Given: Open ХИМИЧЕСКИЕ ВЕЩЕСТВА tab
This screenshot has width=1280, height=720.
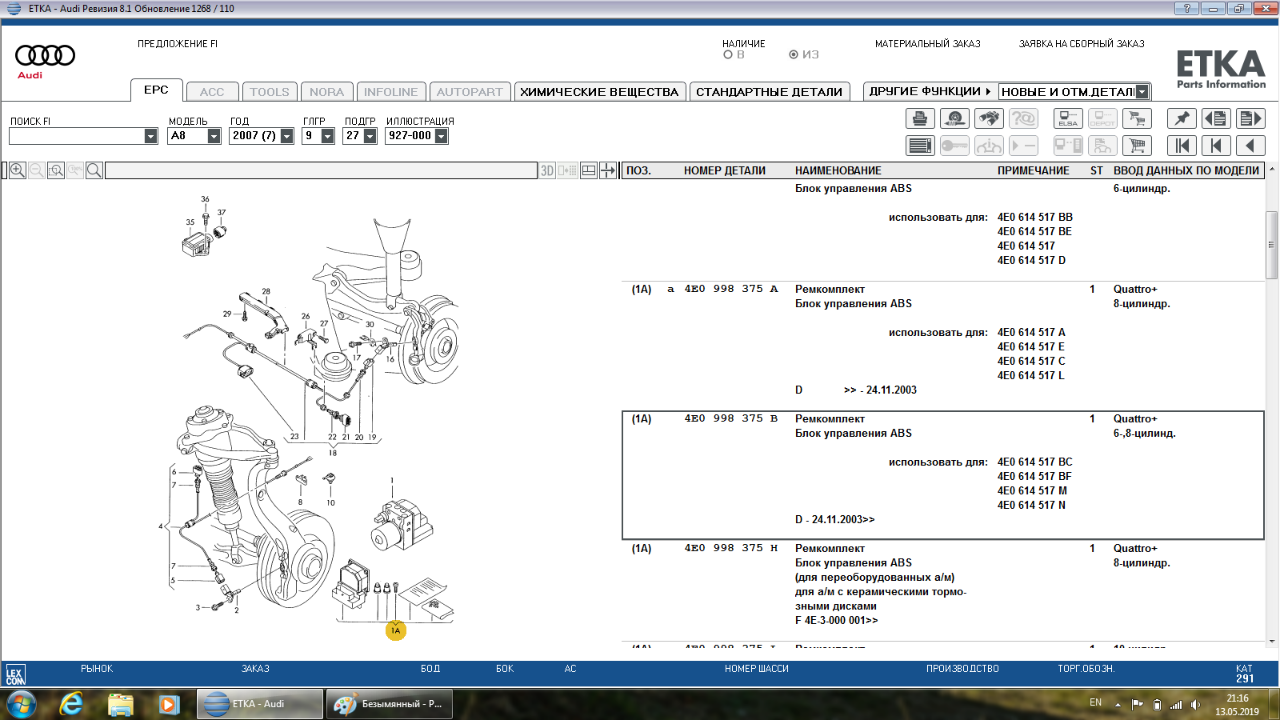Looking at the screenshot, I should [600, 91].
